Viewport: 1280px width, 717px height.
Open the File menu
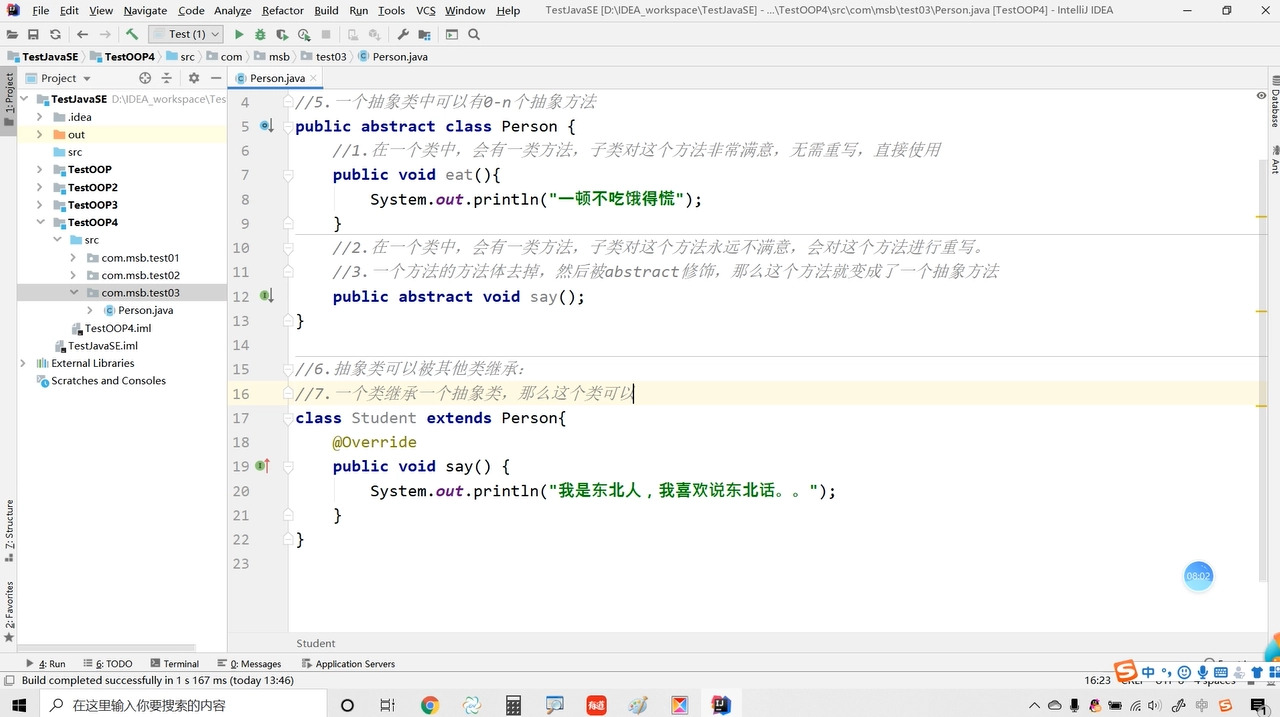pyautogui.click(x=40, y=10)
